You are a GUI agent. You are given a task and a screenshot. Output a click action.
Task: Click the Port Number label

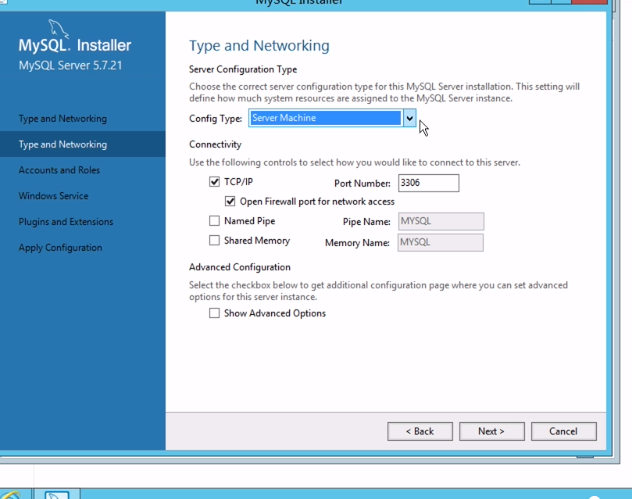(x=362, y=183)
